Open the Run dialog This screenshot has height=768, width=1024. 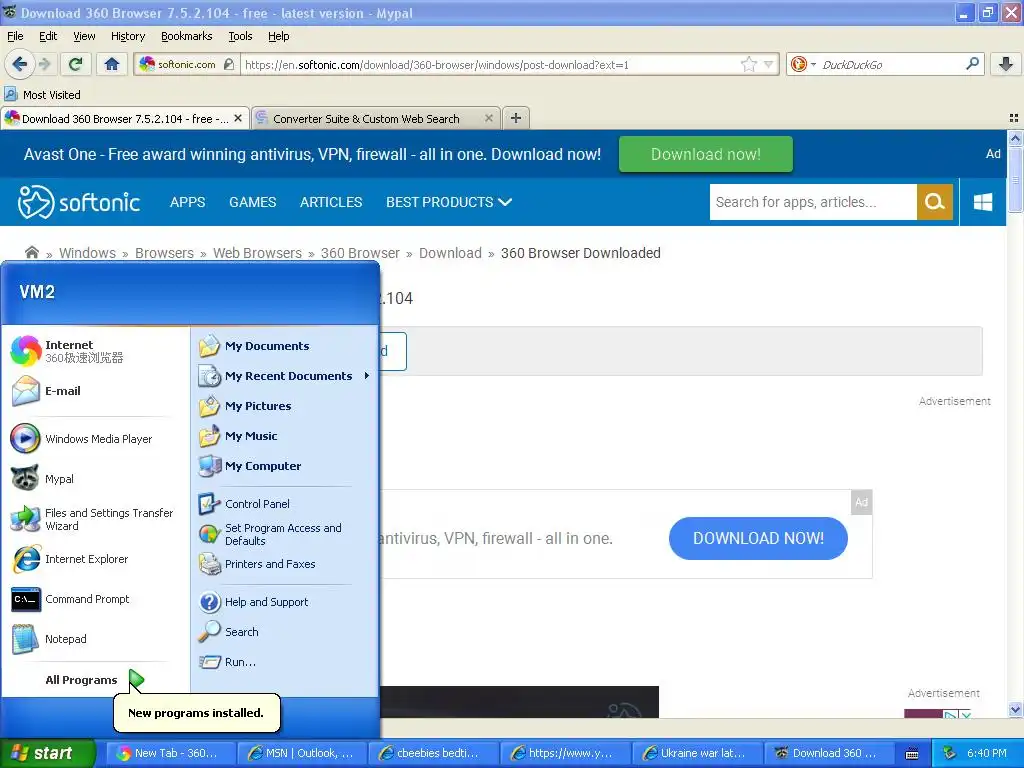click(285, 662)
